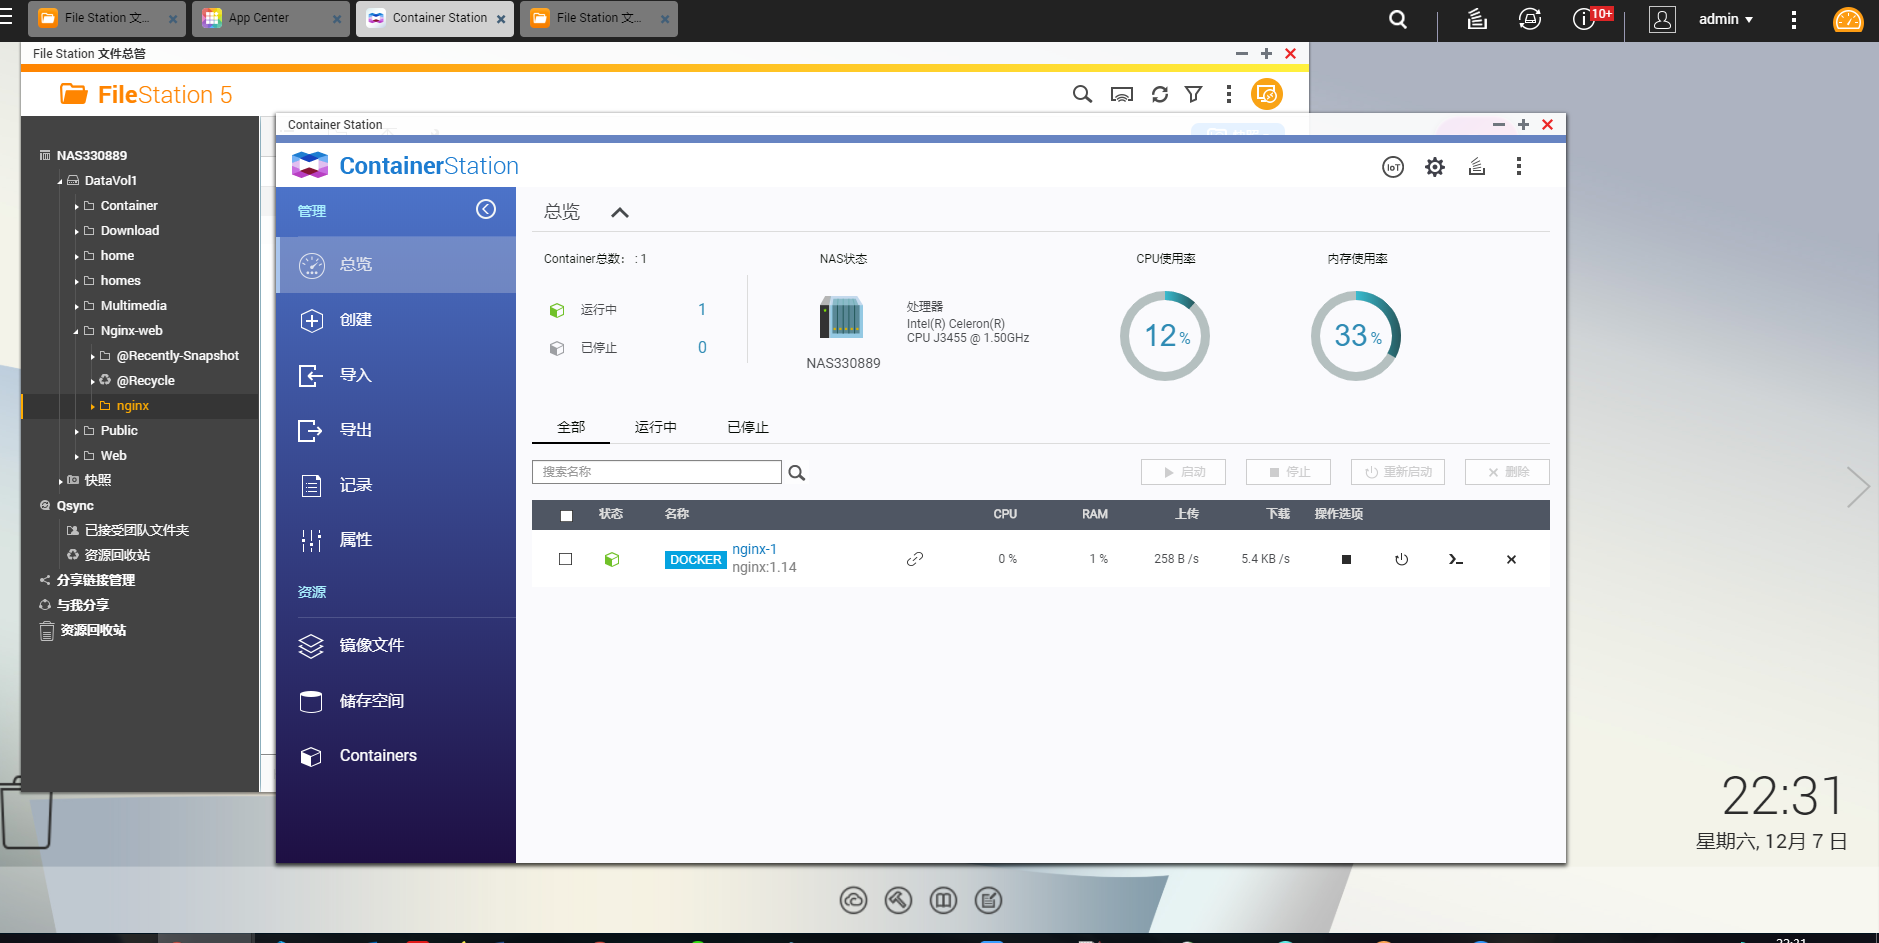
Task: Open the terminal for nginx-1 container
Action: pyautogui.click(x=1455, y=560)
